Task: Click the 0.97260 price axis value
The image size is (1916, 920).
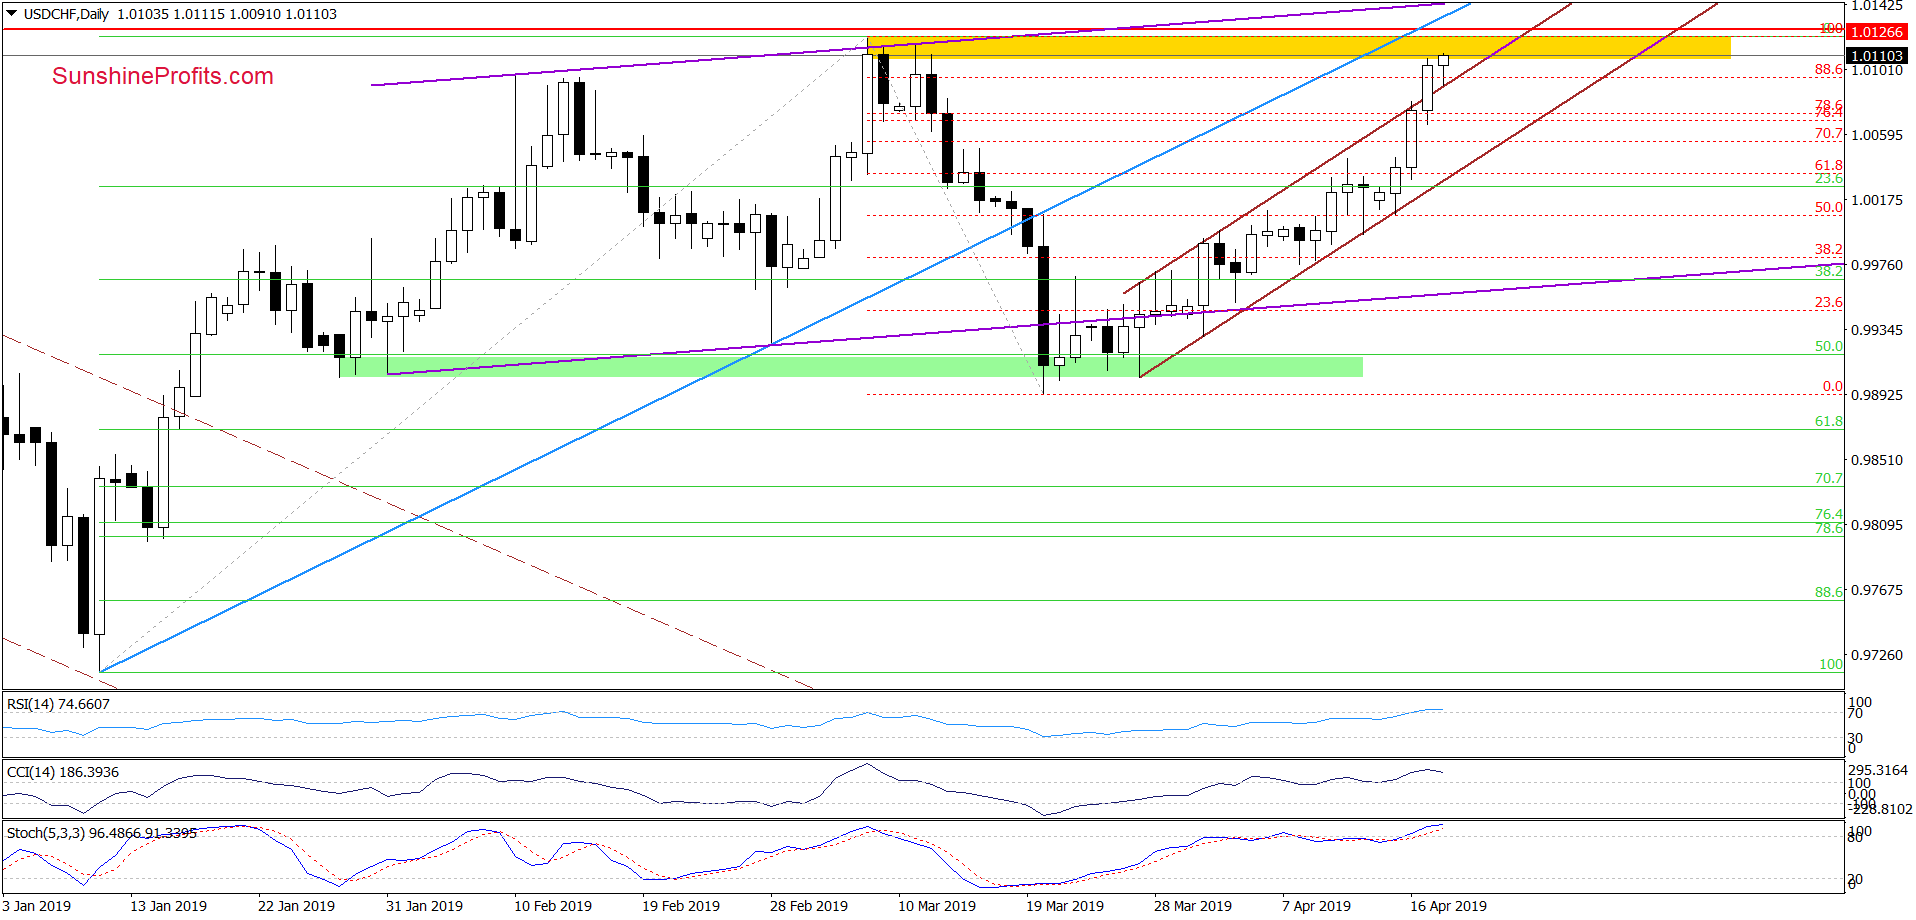Action: (1877, 655)
